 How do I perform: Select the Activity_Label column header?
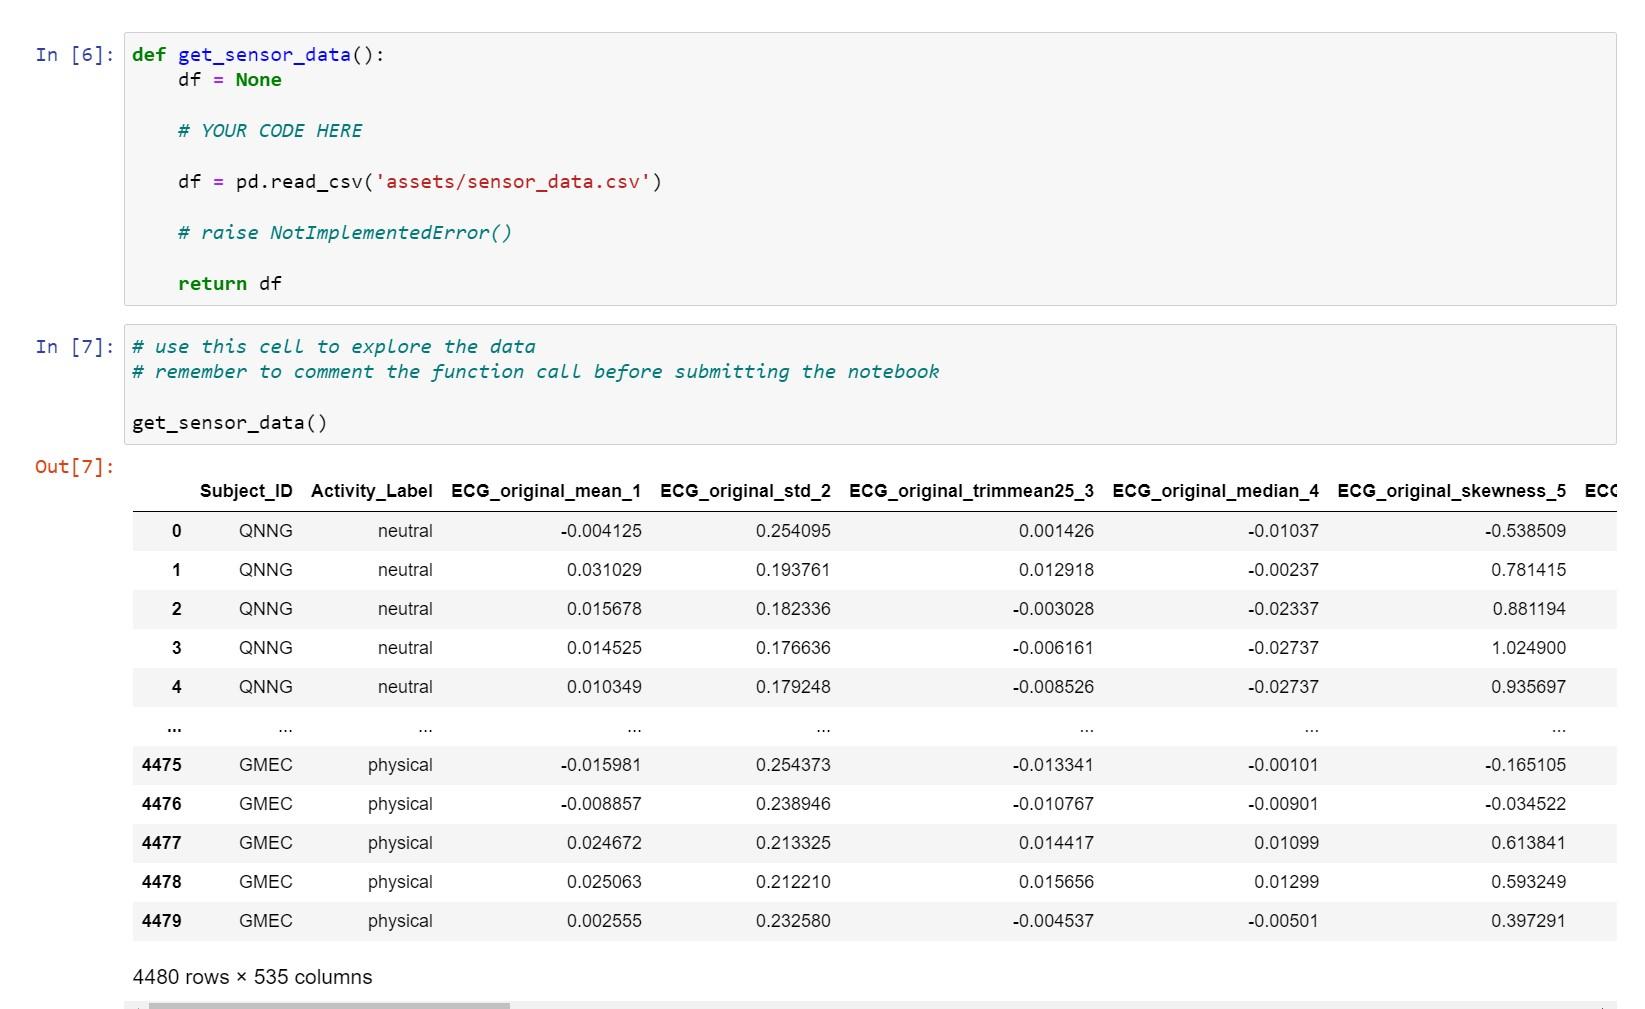pyautogui.click(x=370, y=491)
